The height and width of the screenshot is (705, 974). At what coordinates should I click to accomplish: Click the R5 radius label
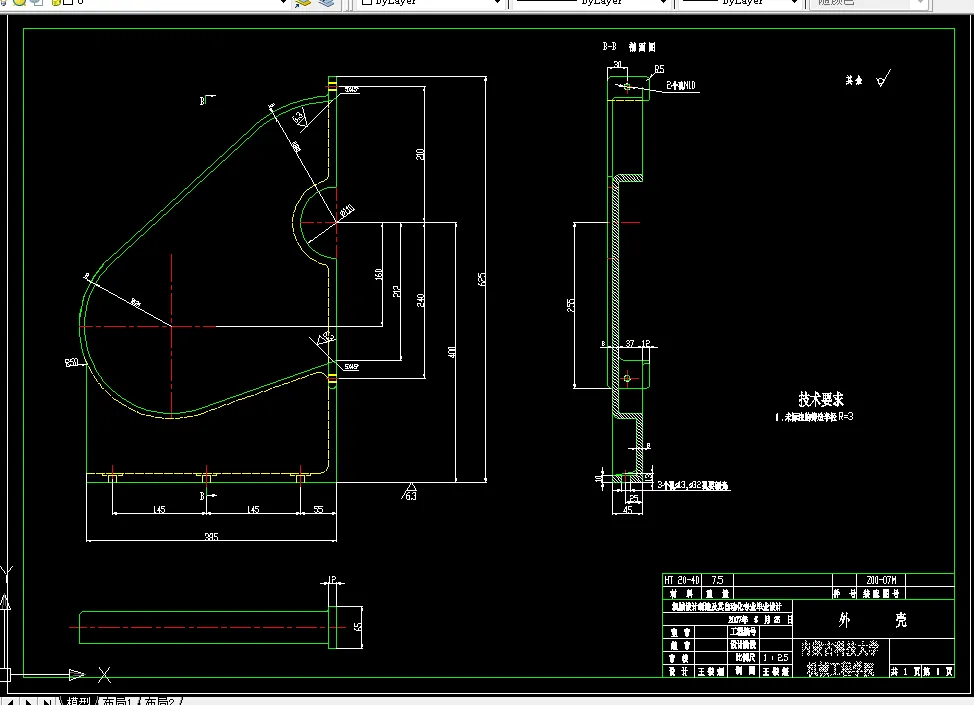coord(659,69)
